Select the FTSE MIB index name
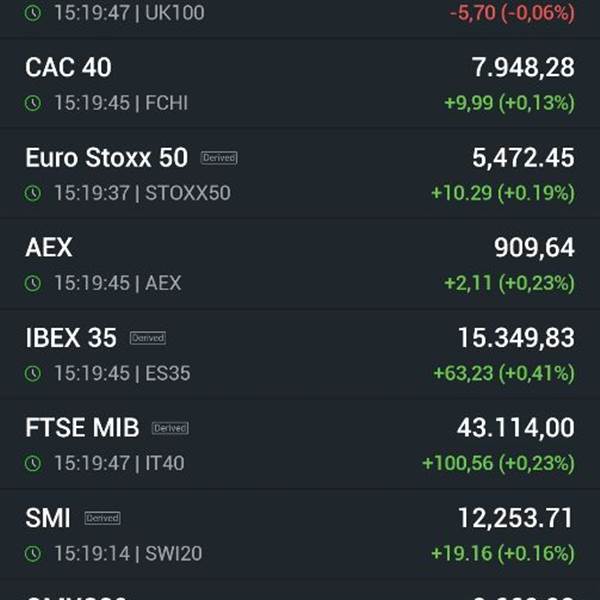The height and width of the screenshot is (600, 600). [82, 428]
